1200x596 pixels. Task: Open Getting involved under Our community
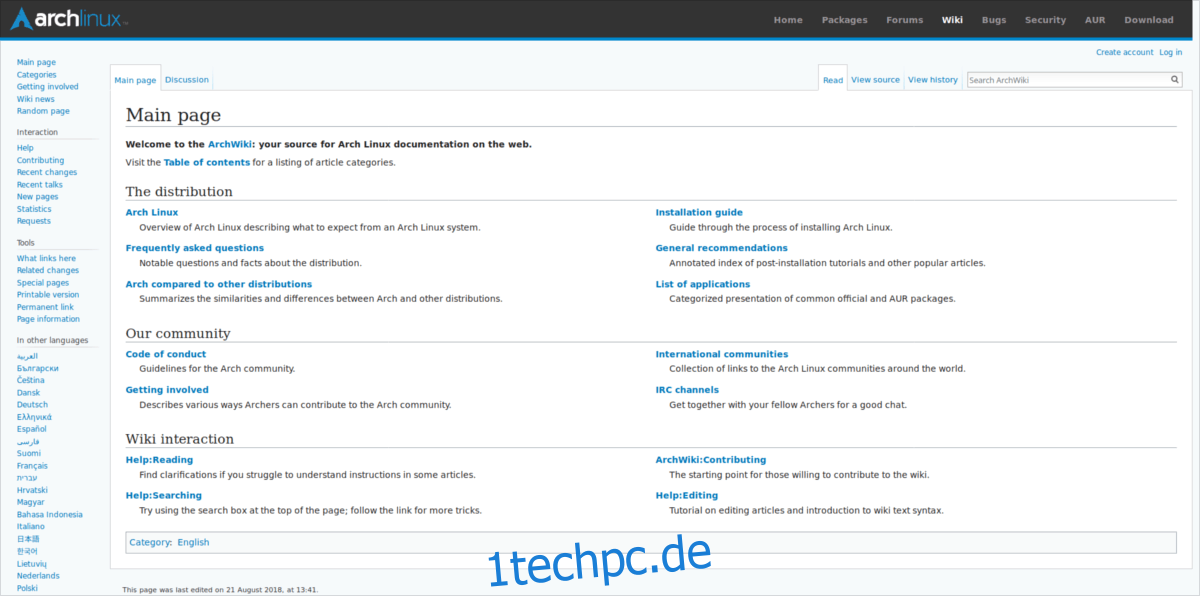point(167,390)
